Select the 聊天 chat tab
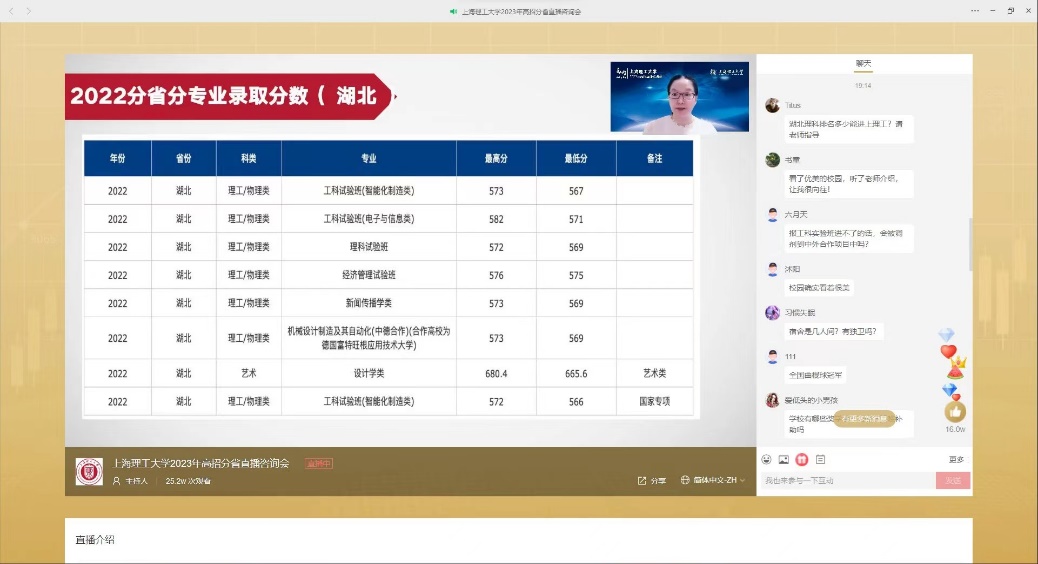The width and height of the screenshot is (1038, 564). click(863, 64)
